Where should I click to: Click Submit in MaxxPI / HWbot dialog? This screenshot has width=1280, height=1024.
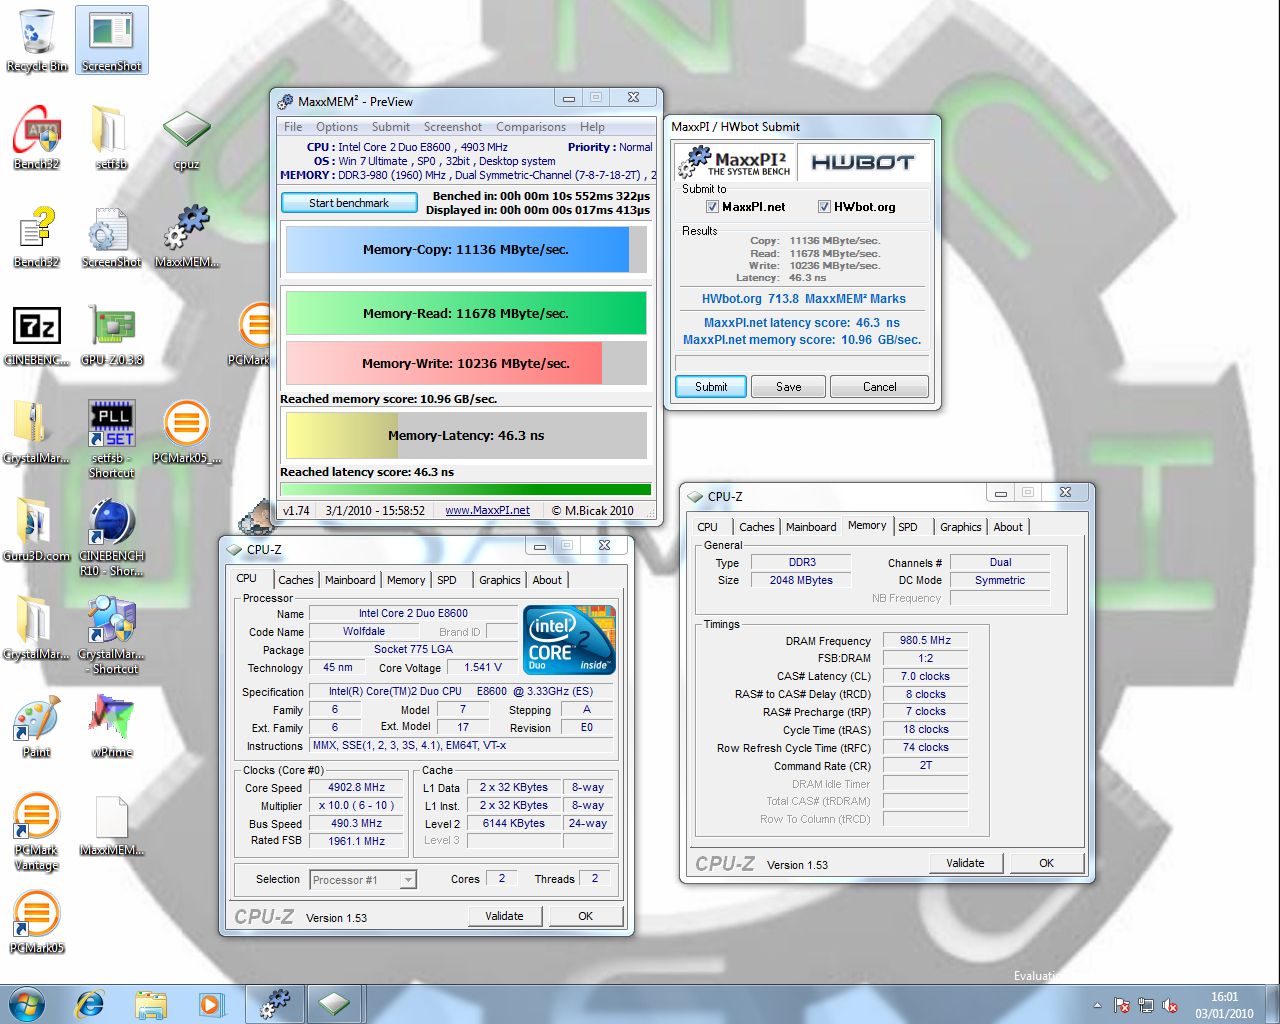tap(711, 387)
